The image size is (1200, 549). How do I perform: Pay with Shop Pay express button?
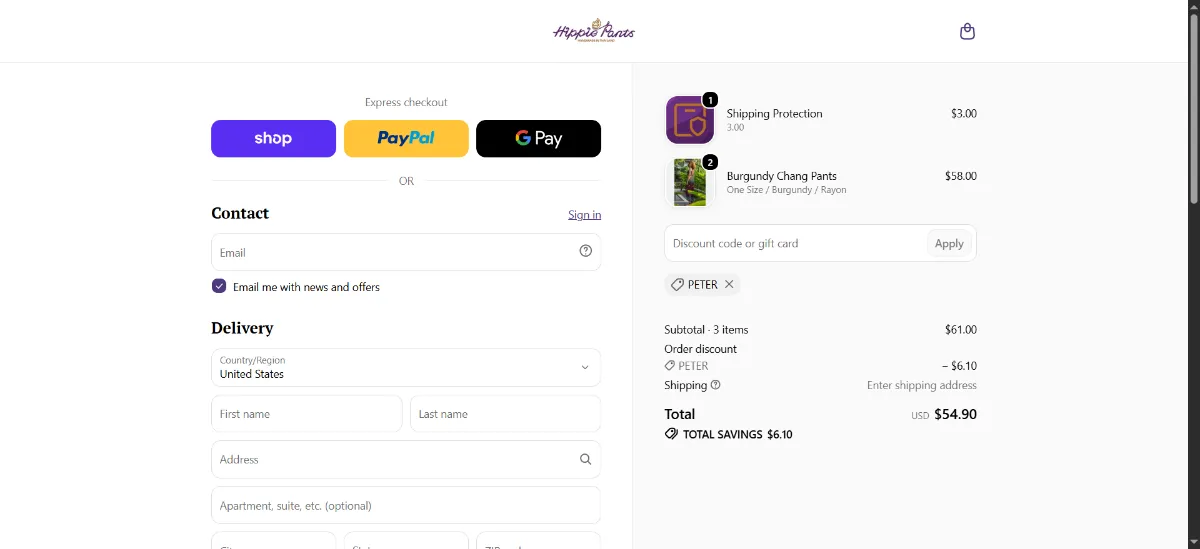click(x=273, y=139)
